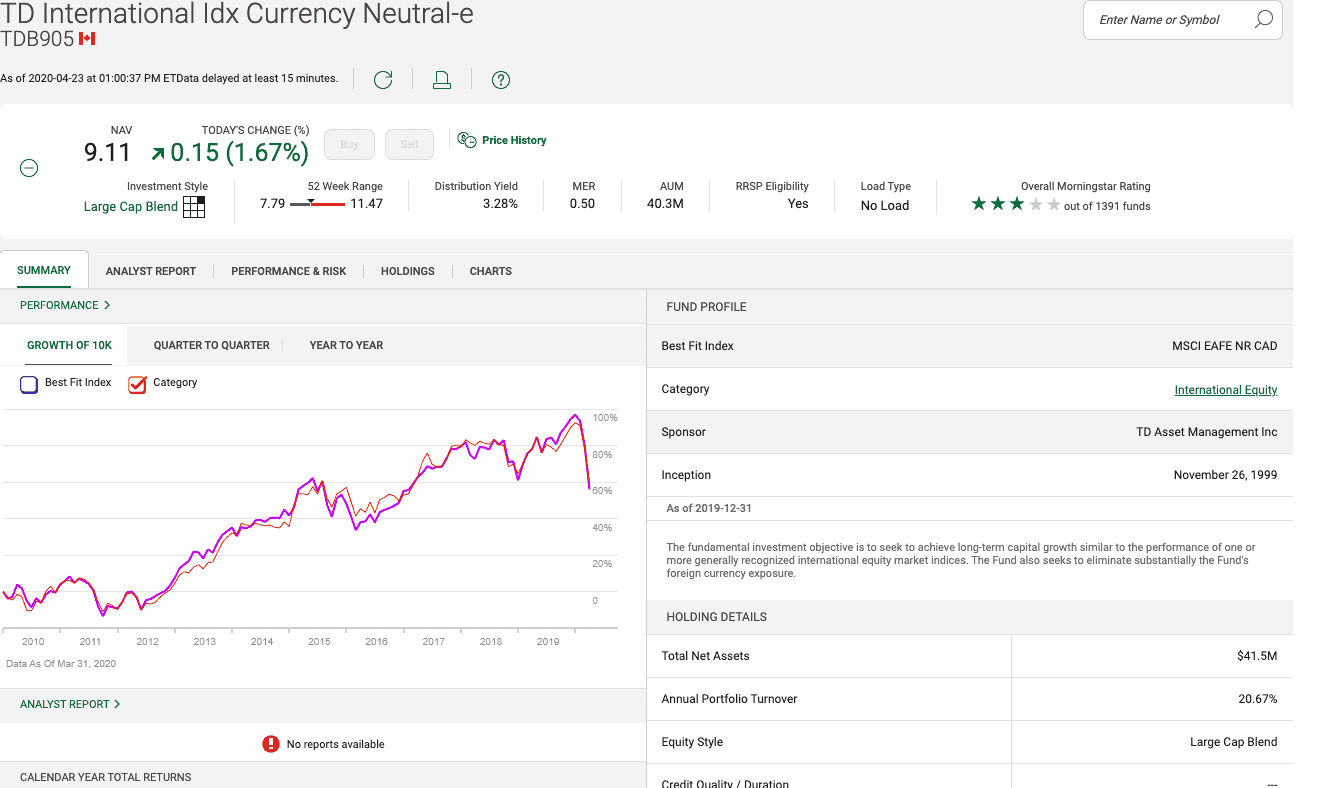Select the GROWTH OF 10K chart tab
The height and width of the screenshot is (788, 1327).
point(69,345)
